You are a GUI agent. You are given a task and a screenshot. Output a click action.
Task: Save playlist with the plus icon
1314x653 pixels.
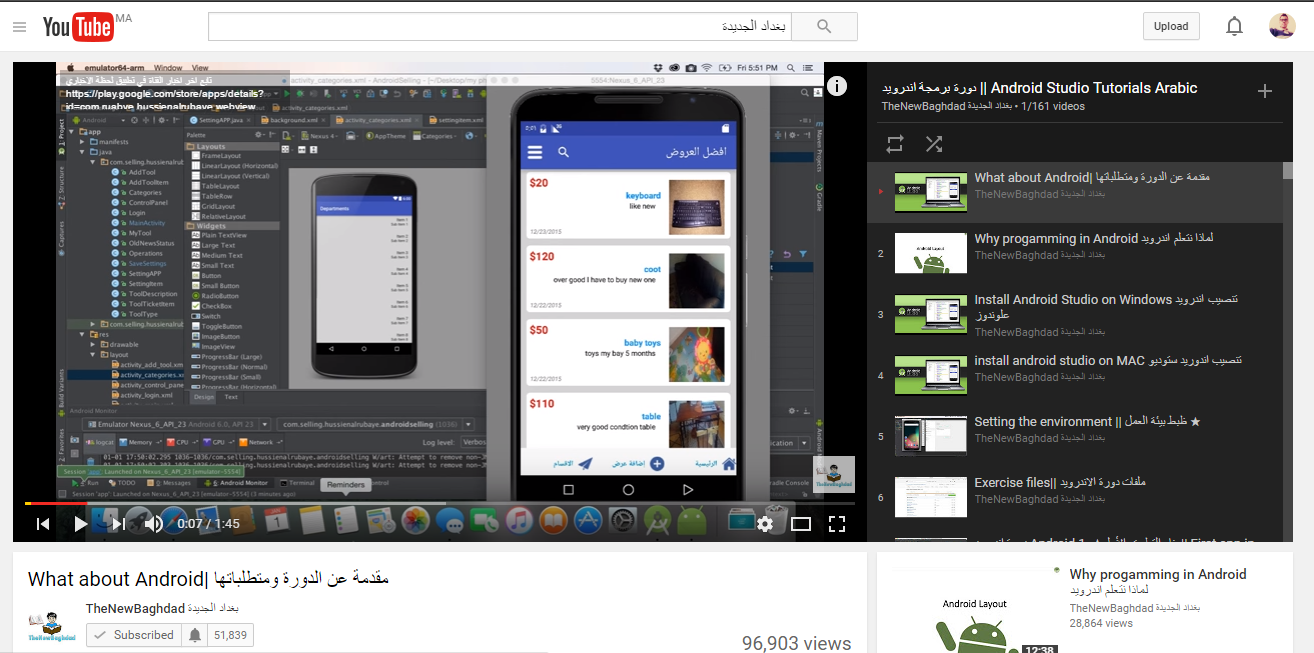click(1265, 91)
